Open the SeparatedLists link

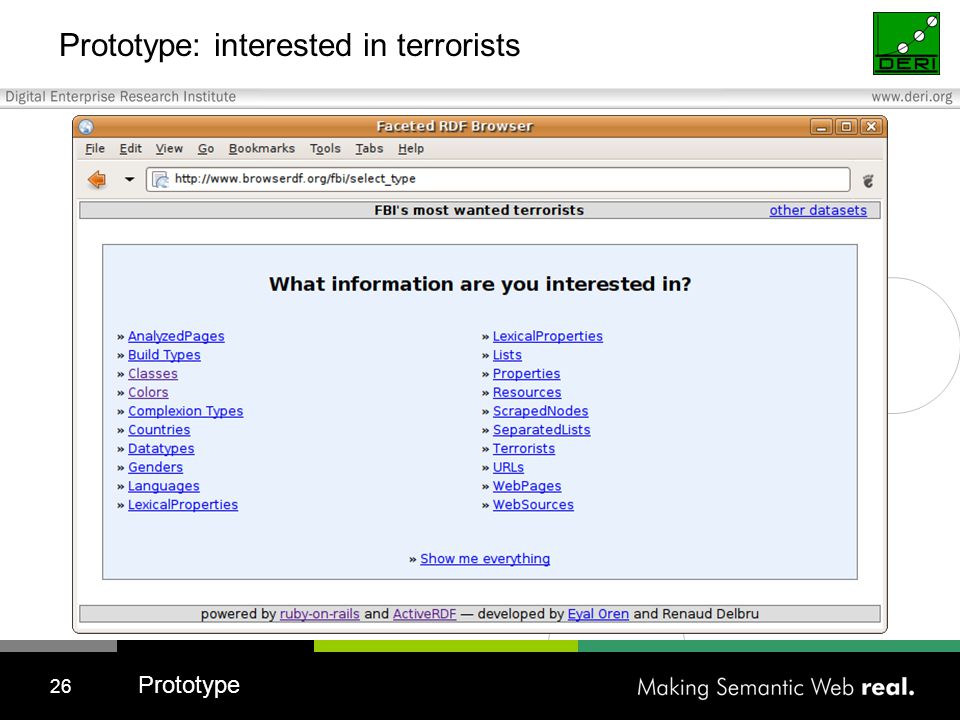coord(542,430)
